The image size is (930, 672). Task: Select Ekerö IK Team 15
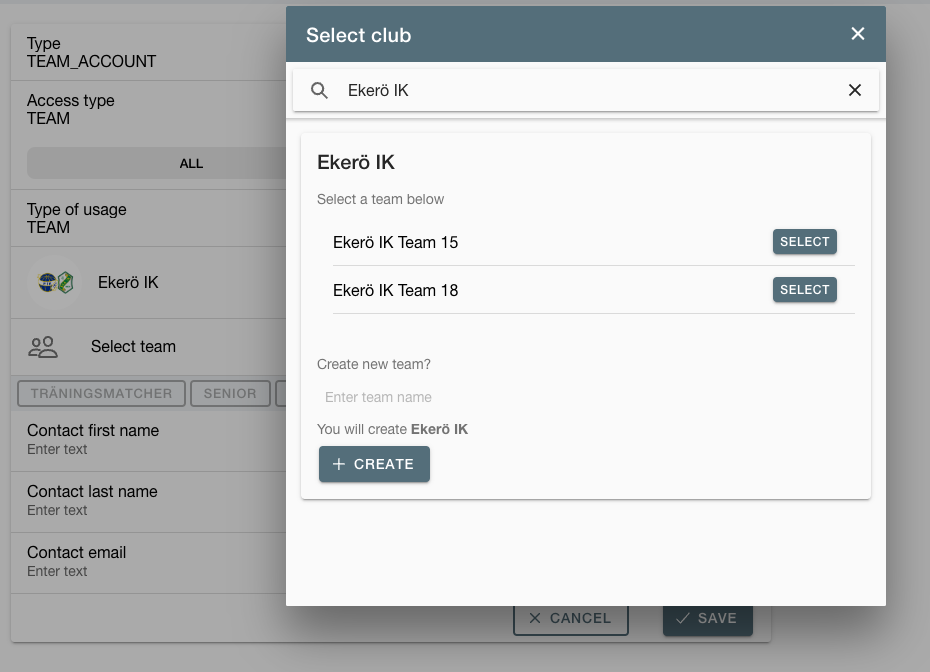click(x=804, y=241)
